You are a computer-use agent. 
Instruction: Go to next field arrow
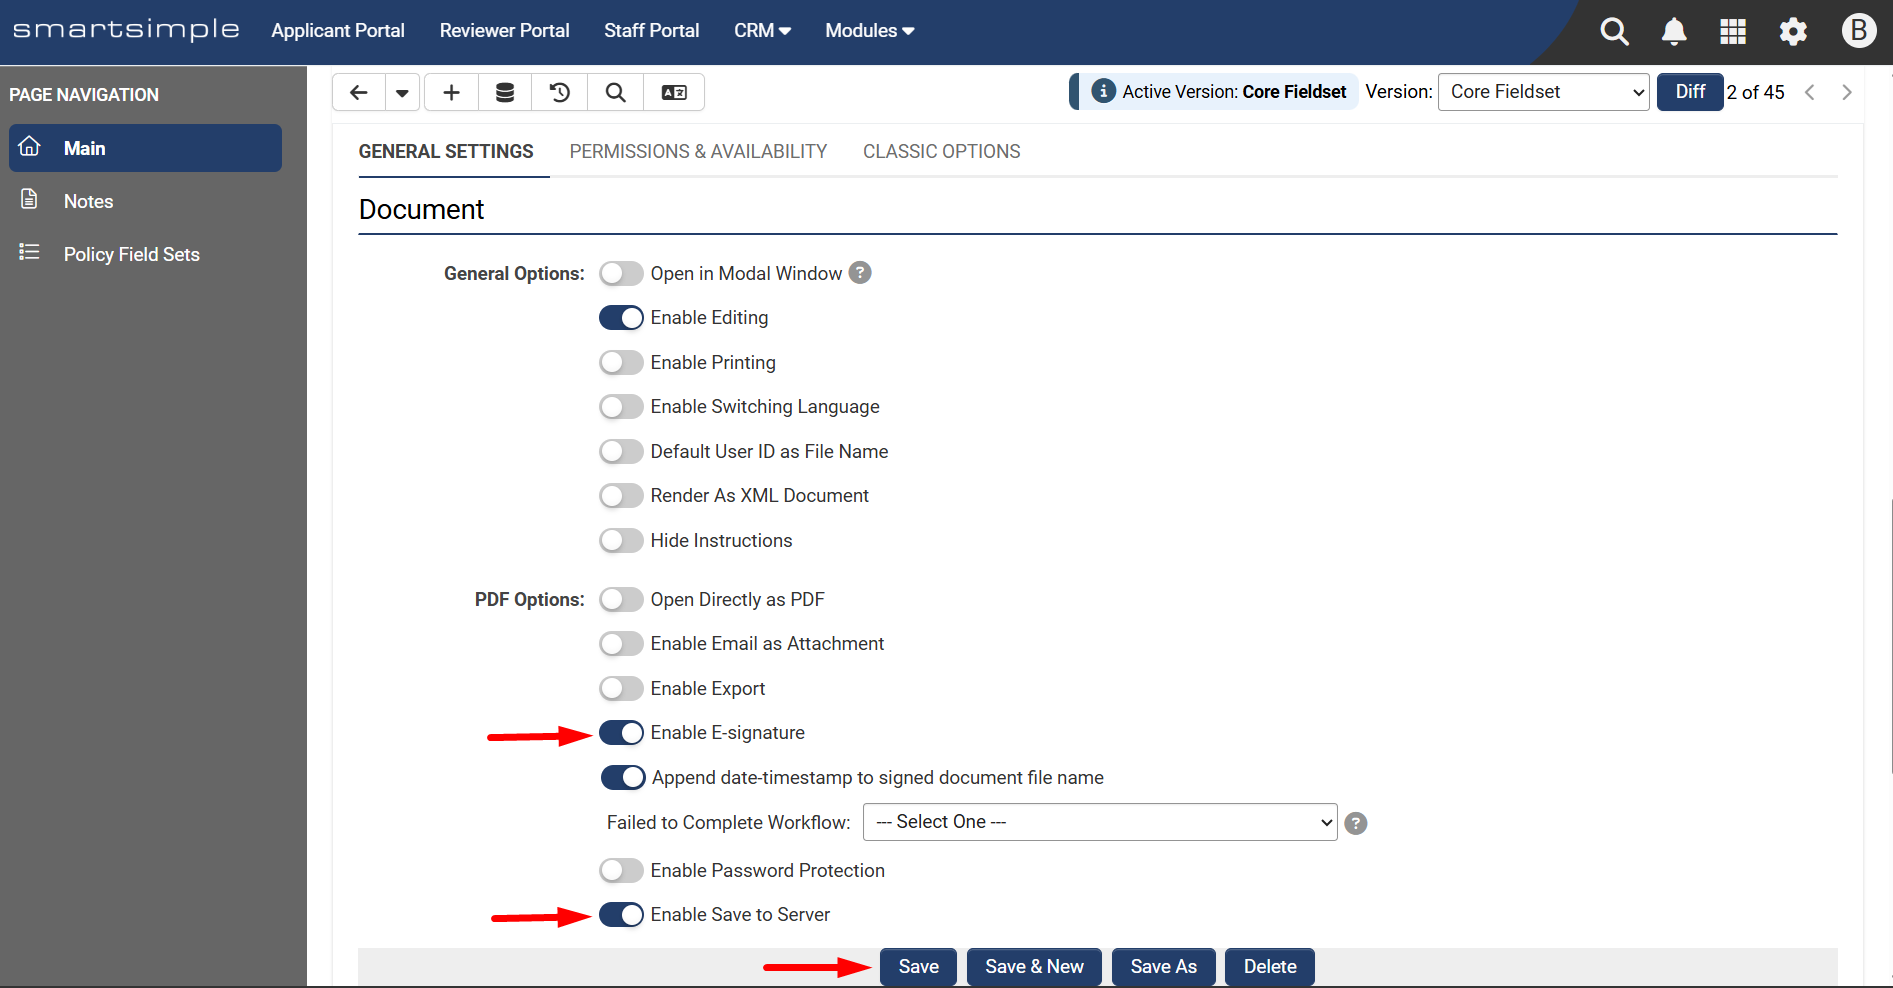coord(1847,92)
